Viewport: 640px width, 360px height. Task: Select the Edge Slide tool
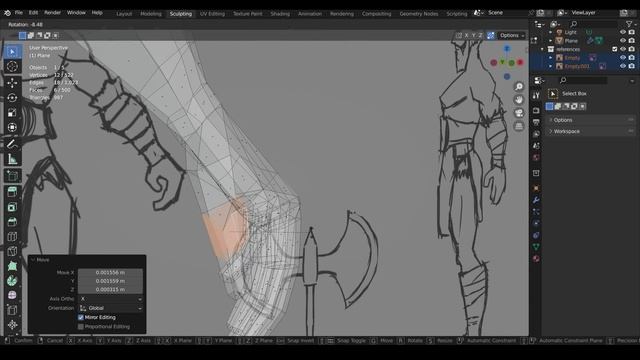12,310
